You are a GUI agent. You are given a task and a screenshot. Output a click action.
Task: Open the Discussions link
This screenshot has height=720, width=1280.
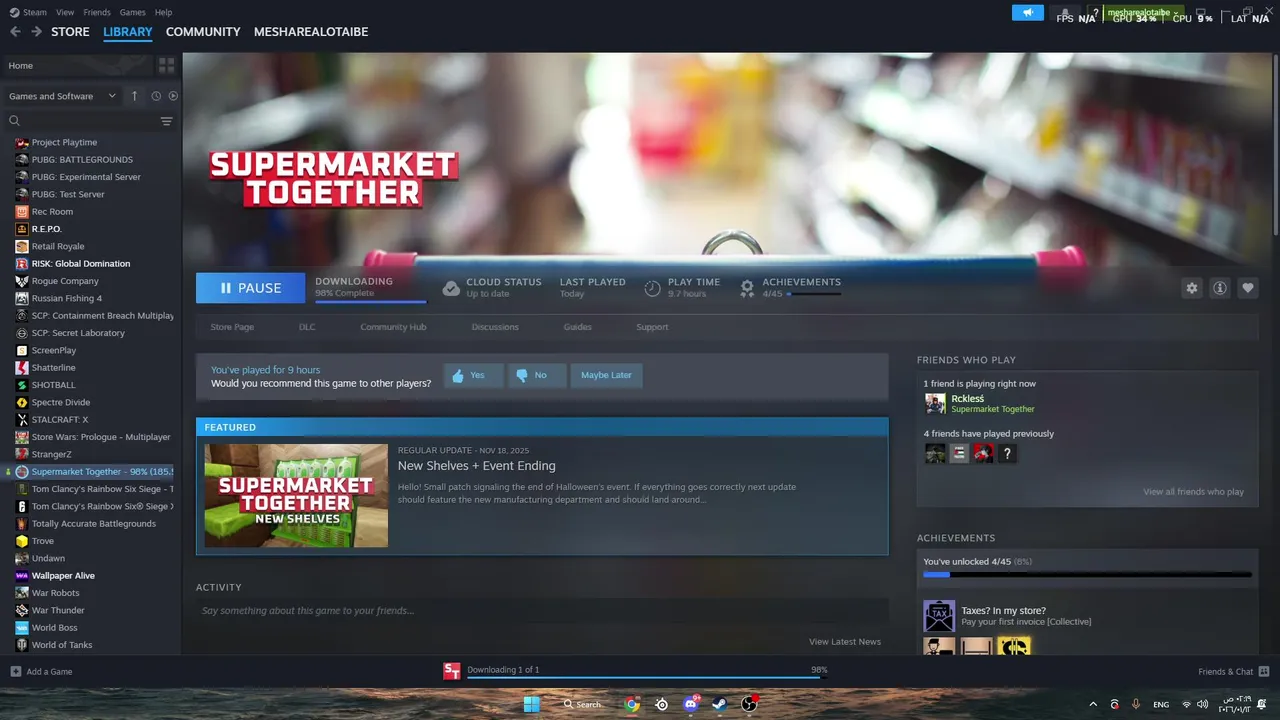[x=495, y=327]
